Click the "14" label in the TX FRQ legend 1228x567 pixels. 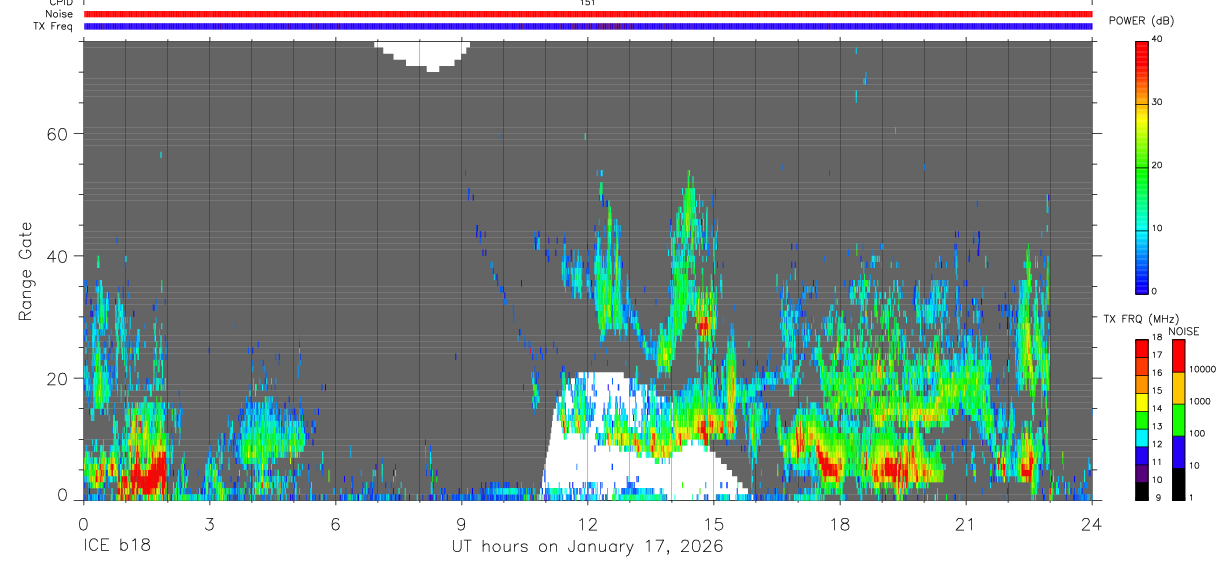point(1158,410)
